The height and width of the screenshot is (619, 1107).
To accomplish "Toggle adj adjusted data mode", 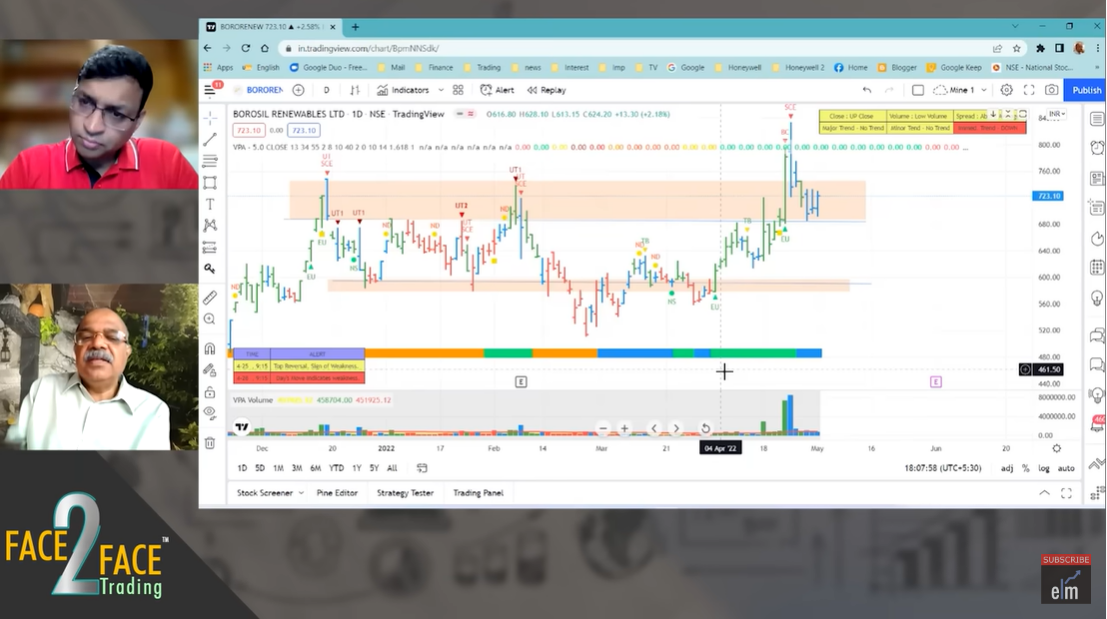I will 1007,468.
